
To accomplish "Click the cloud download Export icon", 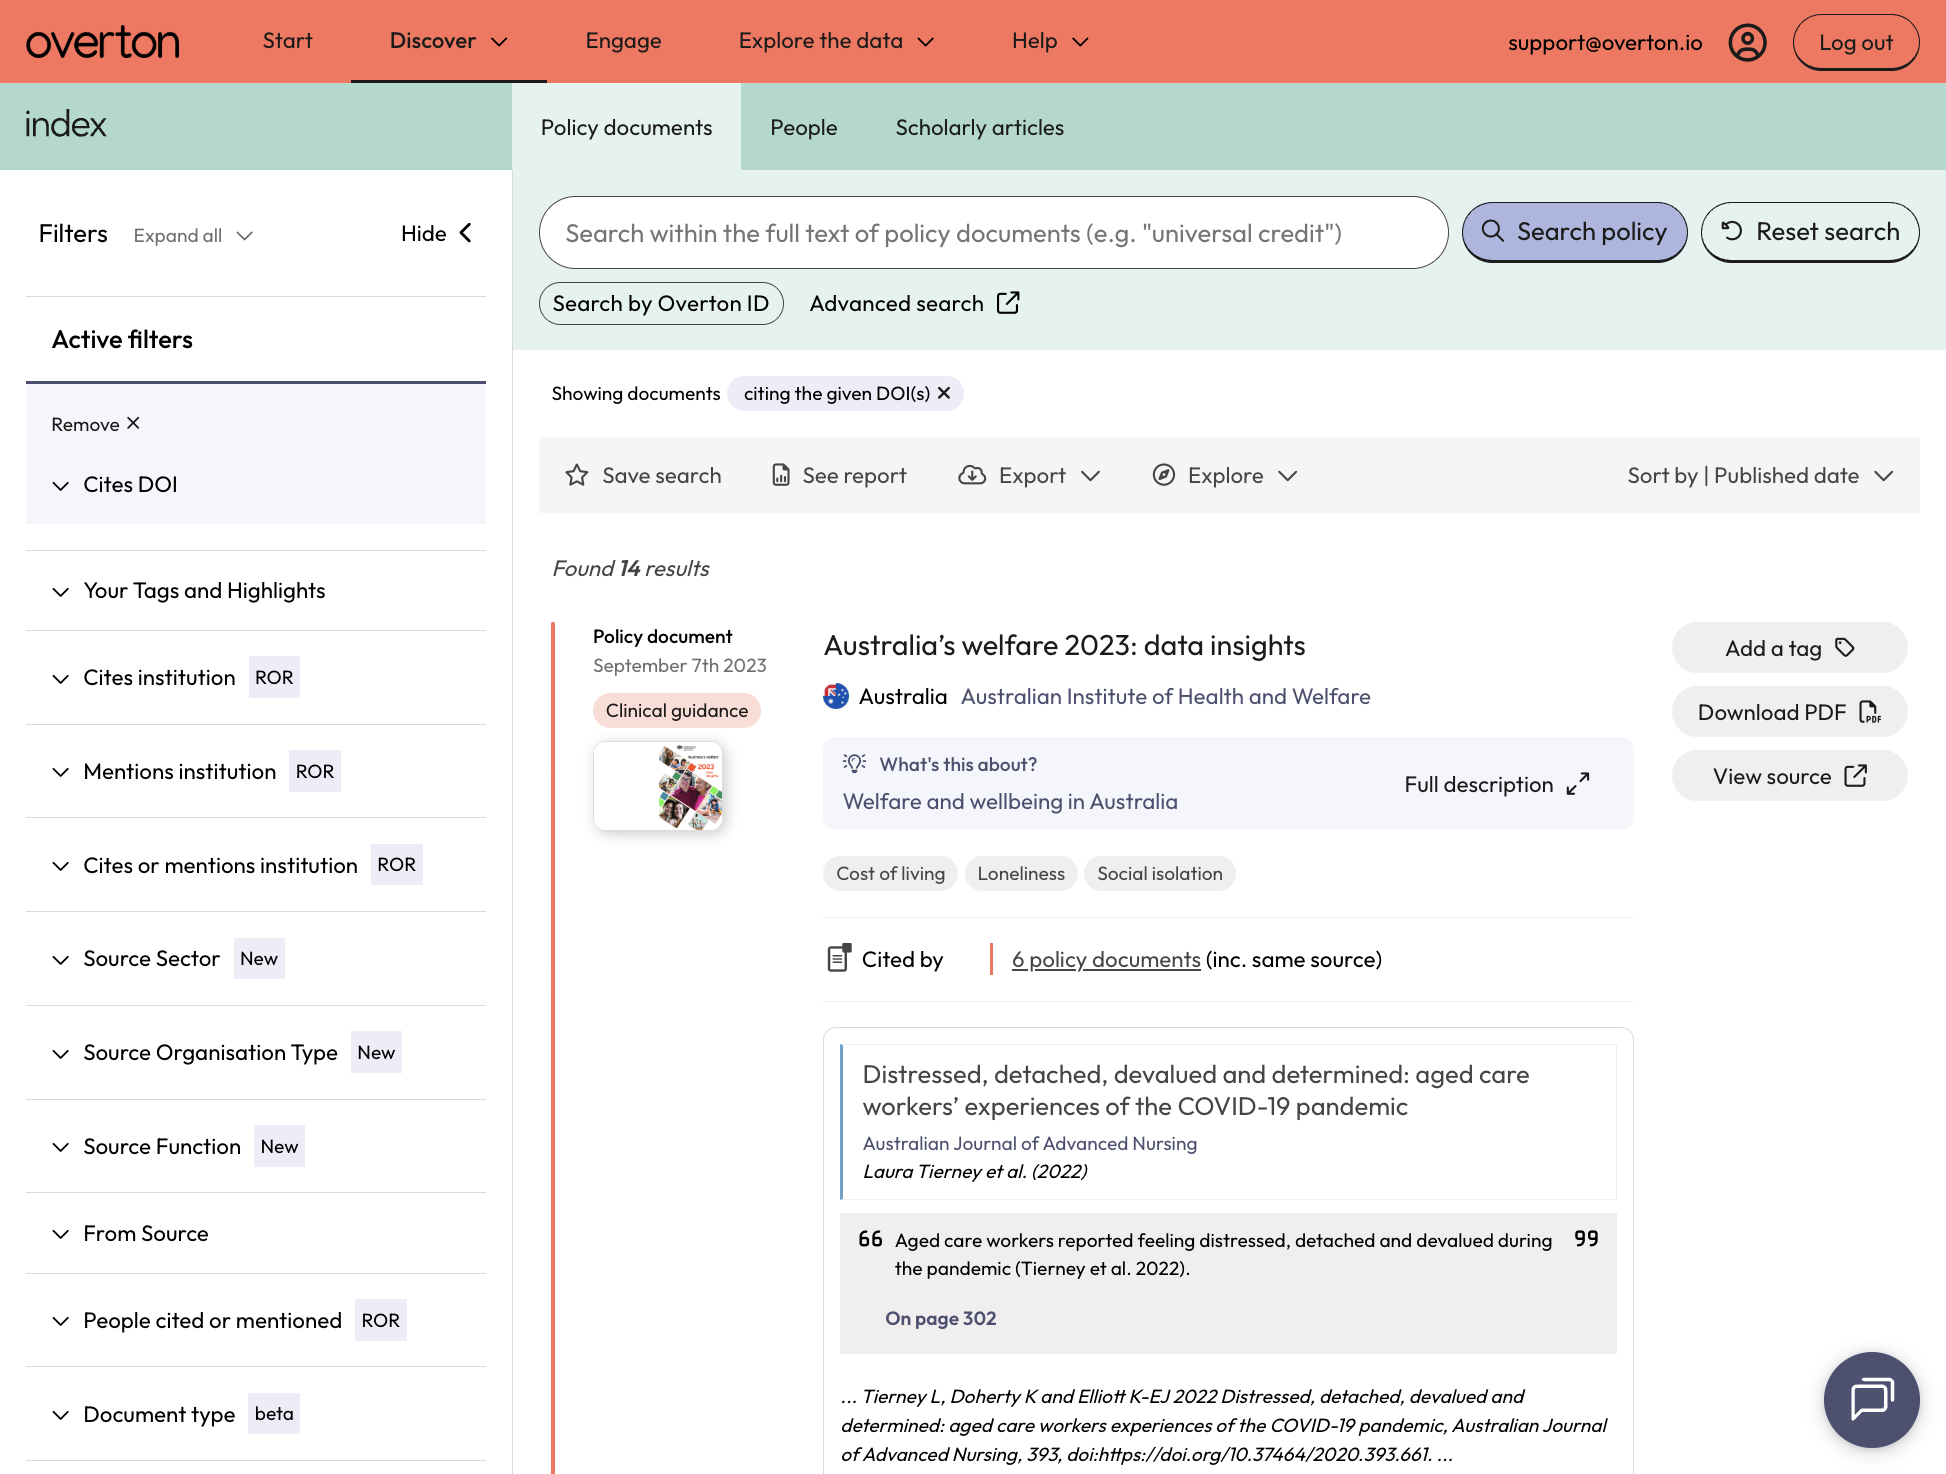I will tap(972, 475).
